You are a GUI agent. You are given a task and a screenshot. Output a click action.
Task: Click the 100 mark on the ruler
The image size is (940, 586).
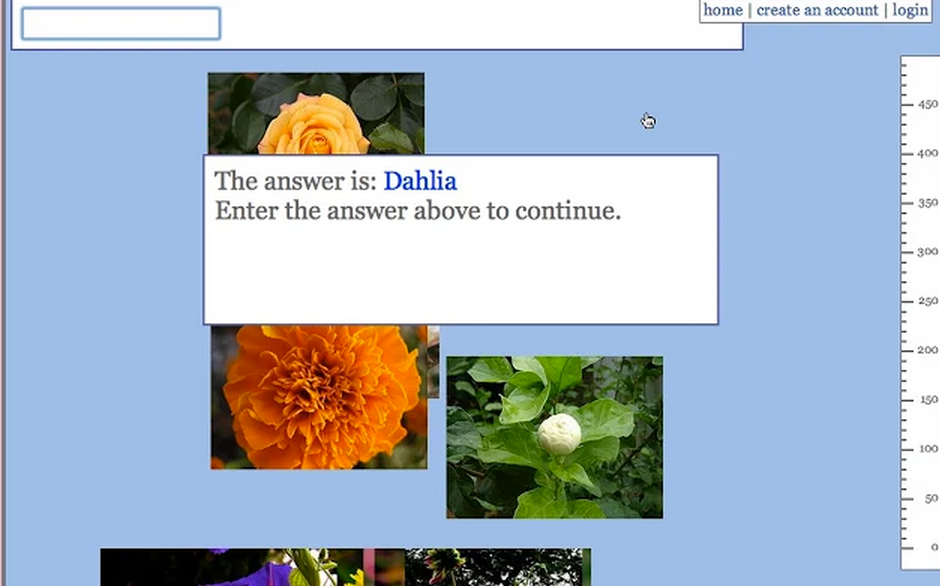click(x=926, y=448)
